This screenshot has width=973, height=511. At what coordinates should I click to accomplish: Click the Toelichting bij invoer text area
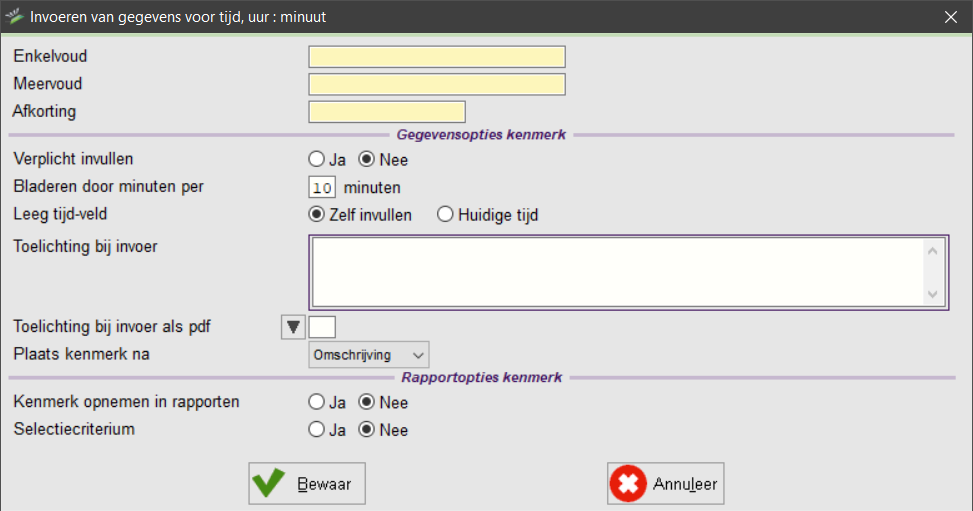coord(615,271)
